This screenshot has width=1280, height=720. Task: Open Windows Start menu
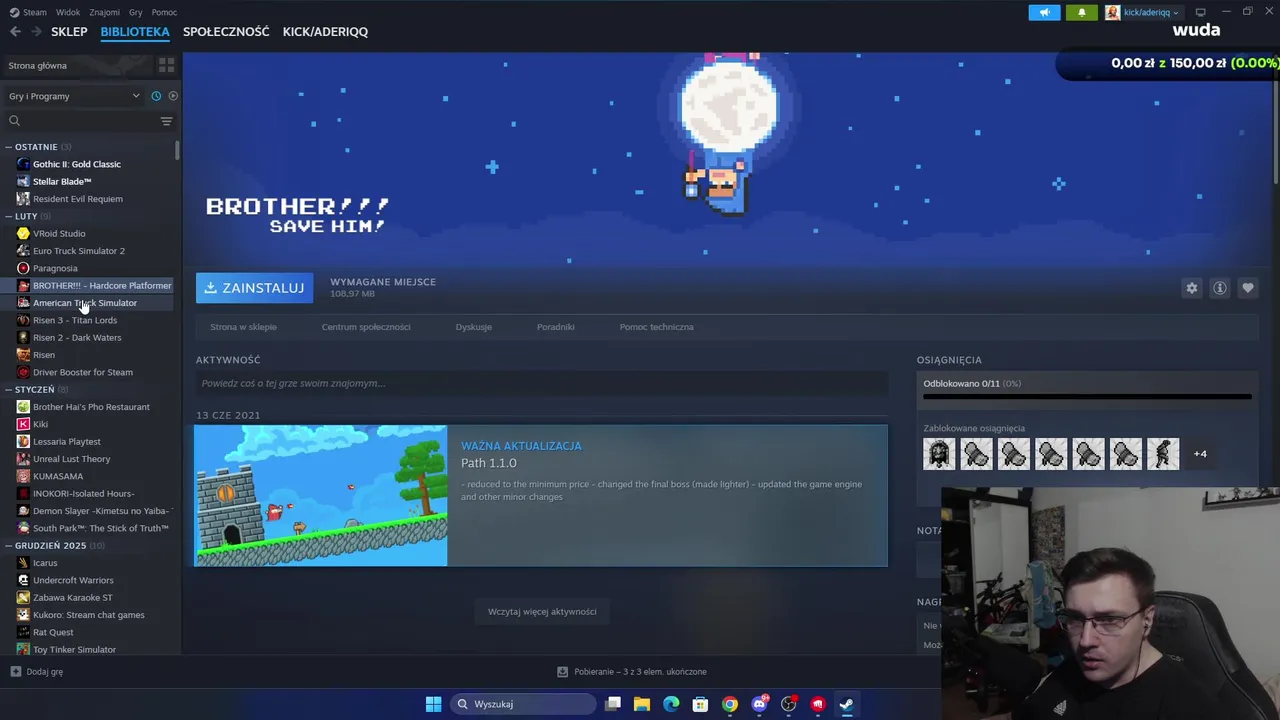coord(433,704)
